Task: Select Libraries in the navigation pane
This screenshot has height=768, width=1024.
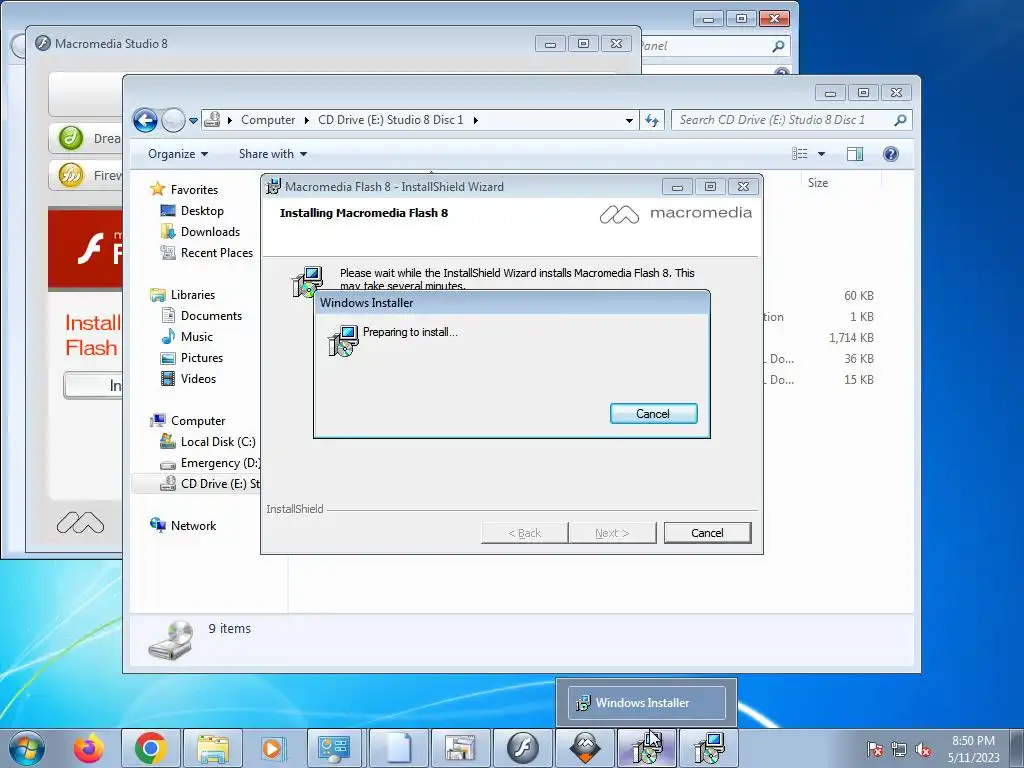Action: pyautogui.click(x=193, y=295)
